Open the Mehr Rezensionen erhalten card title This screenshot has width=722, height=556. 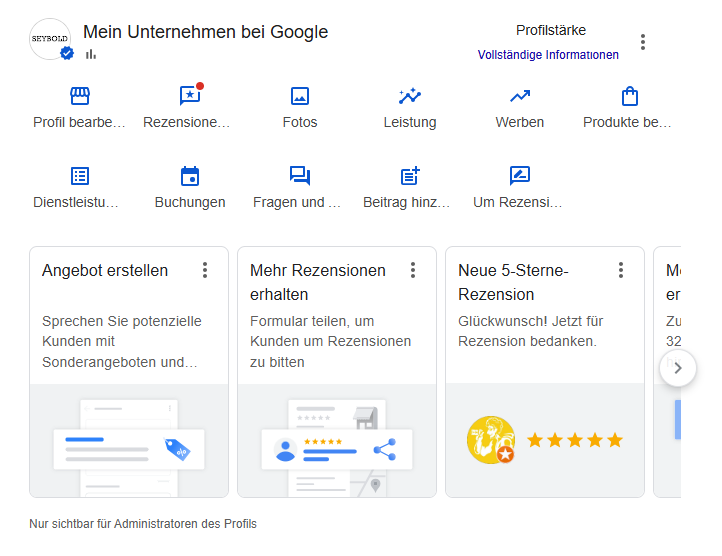(318, 282)
